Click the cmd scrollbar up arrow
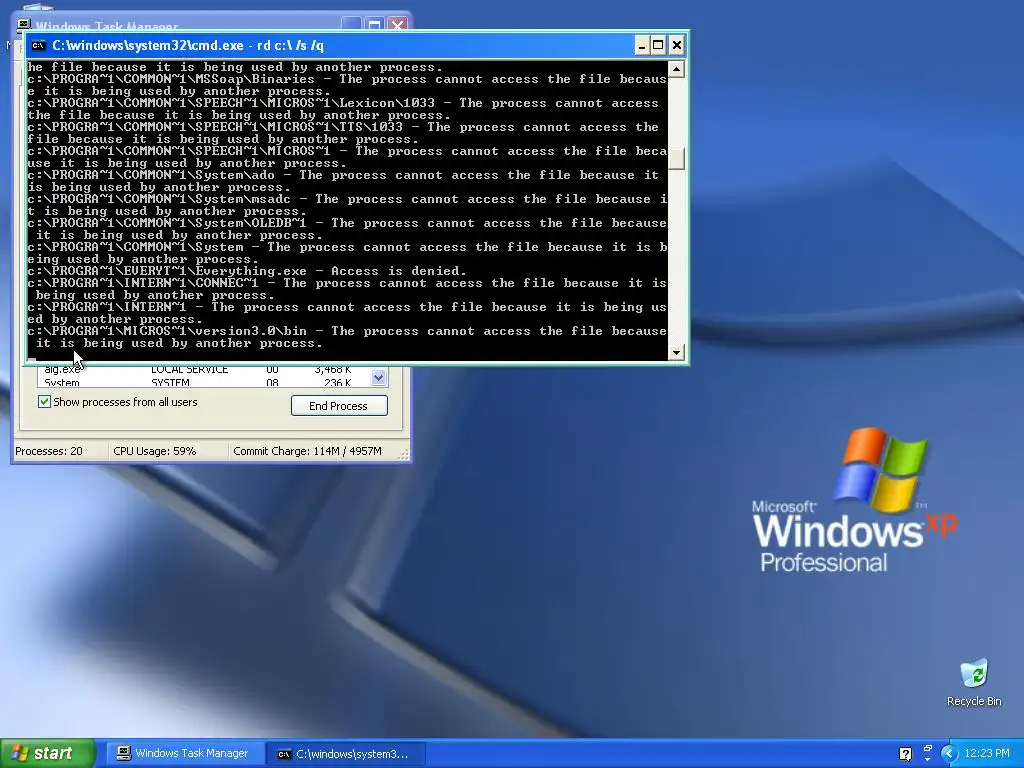This screenshot has width=1024, height=768. tap(676, 69)
